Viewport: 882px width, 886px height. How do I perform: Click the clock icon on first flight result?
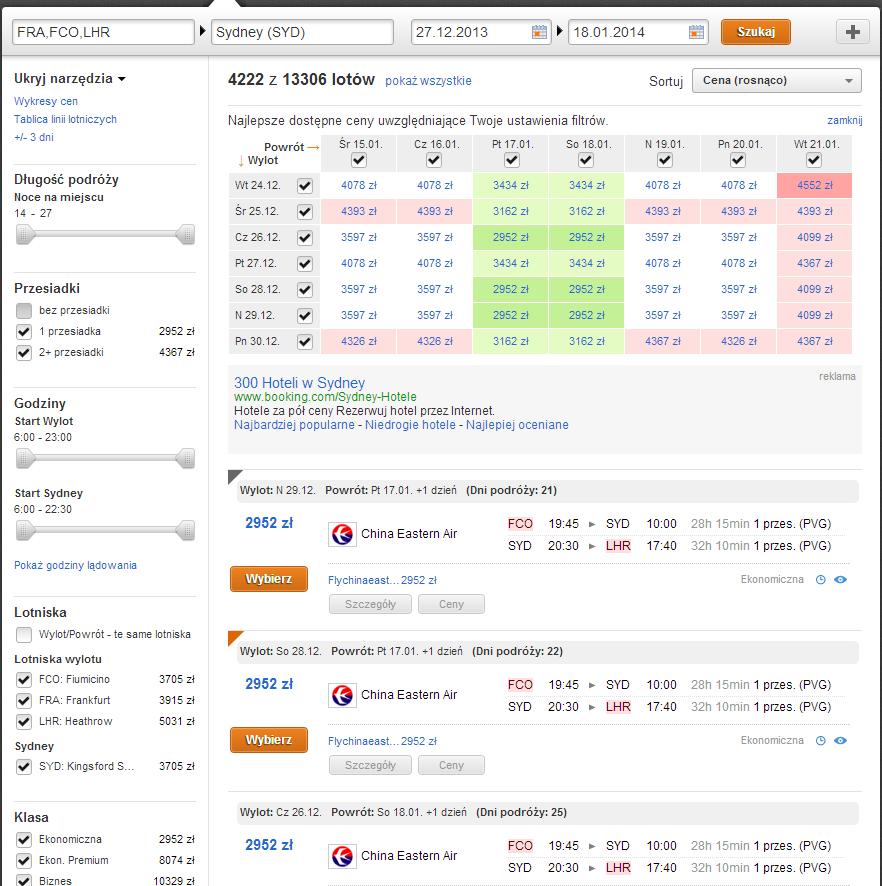point(820,580)
